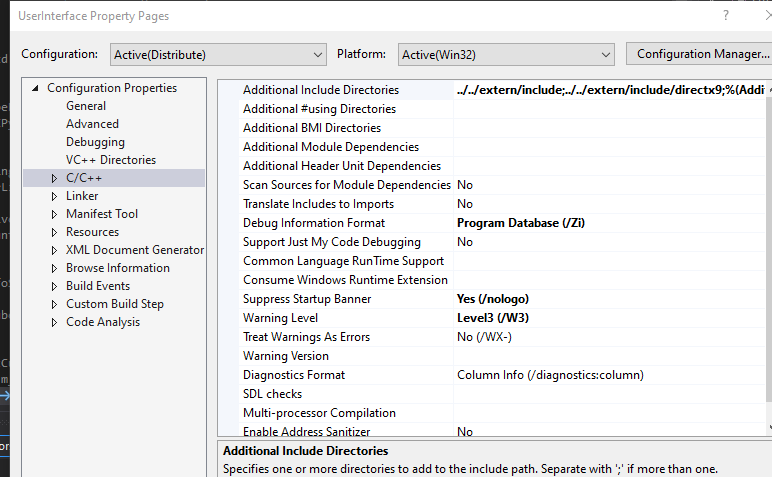Image resolution: width=772 pixels, height=477 pixels.
Task: Select the C/C++ tree item label
Action: pyautogui.click(x=84, y=178)
